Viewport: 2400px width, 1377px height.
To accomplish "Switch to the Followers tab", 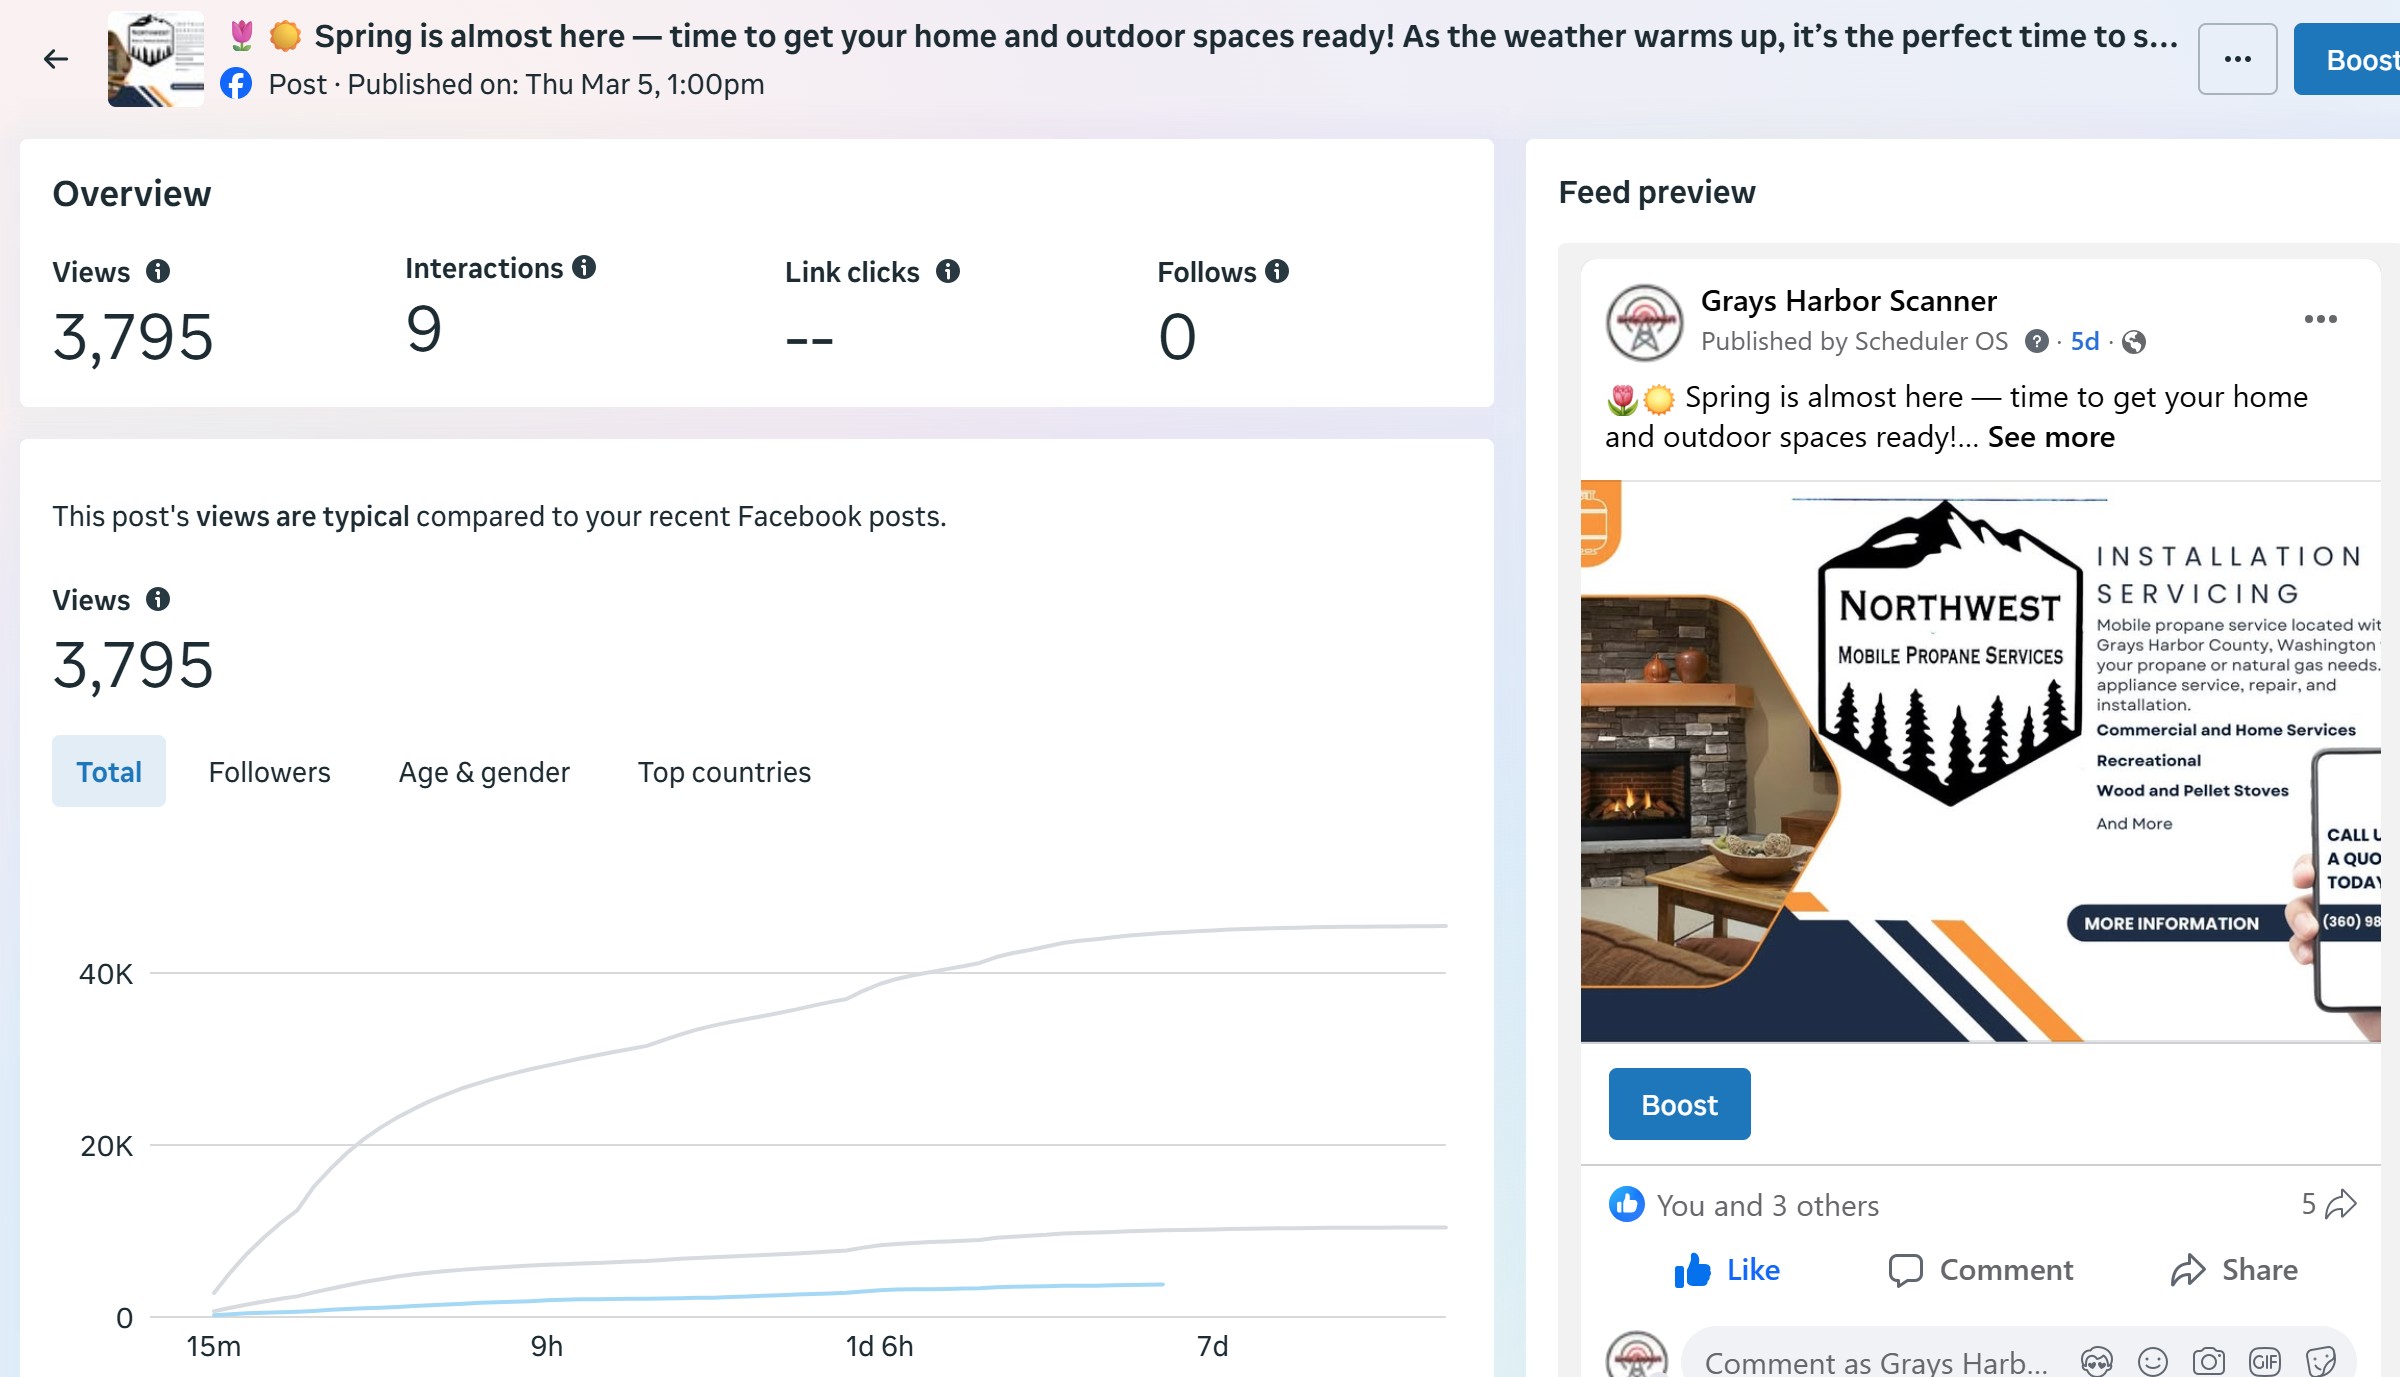I will click(269, 772).
